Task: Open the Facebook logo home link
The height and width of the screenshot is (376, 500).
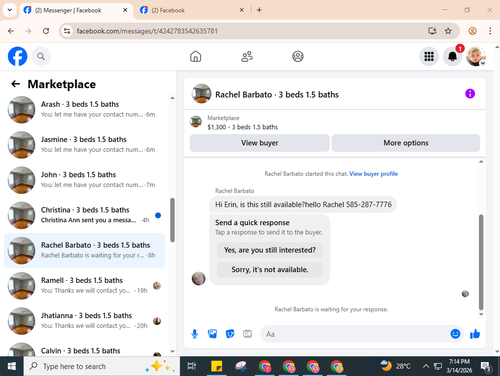Action: (x=17, y=56)
